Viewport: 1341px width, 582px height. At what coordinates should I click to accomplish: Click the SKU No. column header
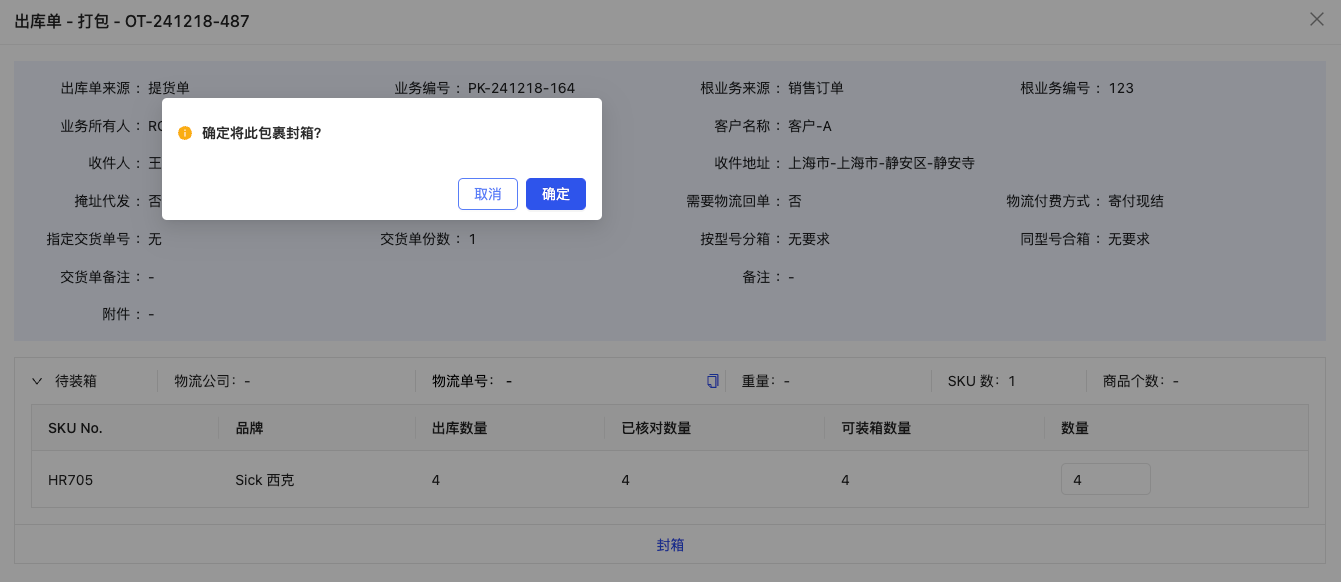(x=77, y=428)
